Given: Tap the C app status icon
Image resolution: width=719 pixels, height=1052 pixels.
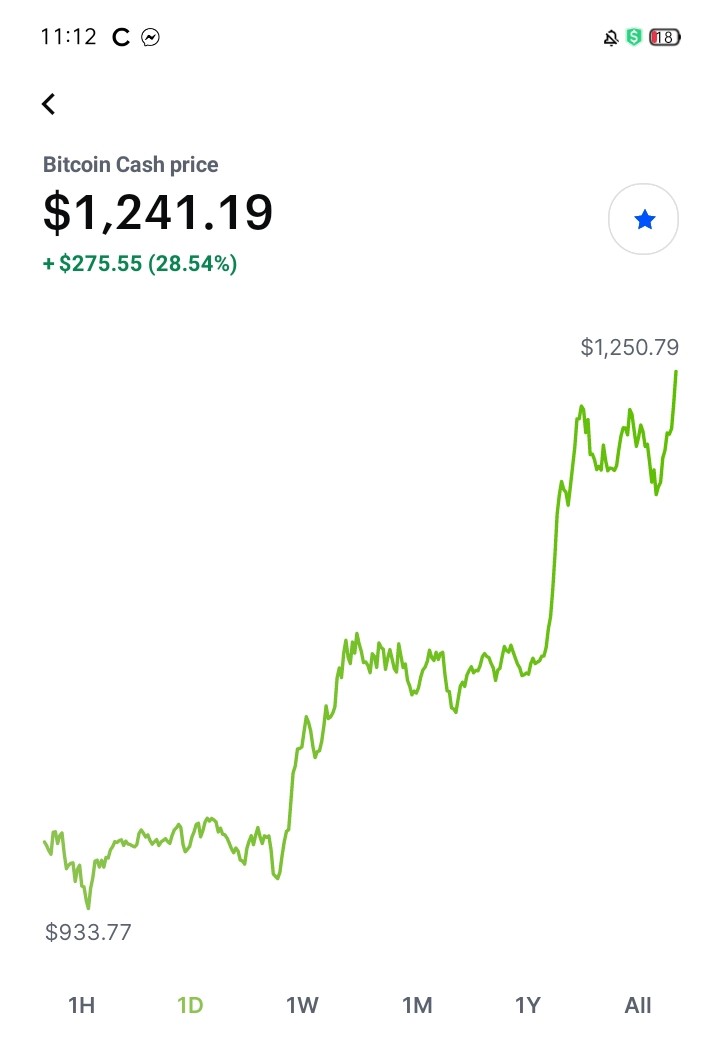Looking at the screenshot, I should 121,37.
